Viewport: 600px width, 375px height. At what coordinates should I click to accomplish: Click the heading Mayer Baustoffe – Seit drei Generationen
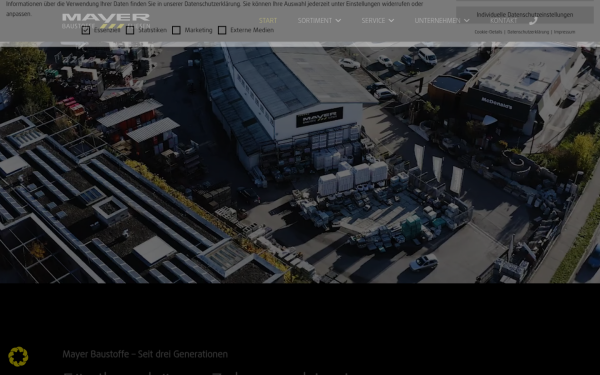pos(145,354)
